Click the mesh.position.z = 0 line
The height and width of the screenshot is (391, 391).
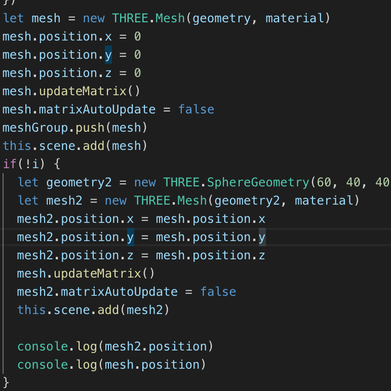[x=72, y=73]
